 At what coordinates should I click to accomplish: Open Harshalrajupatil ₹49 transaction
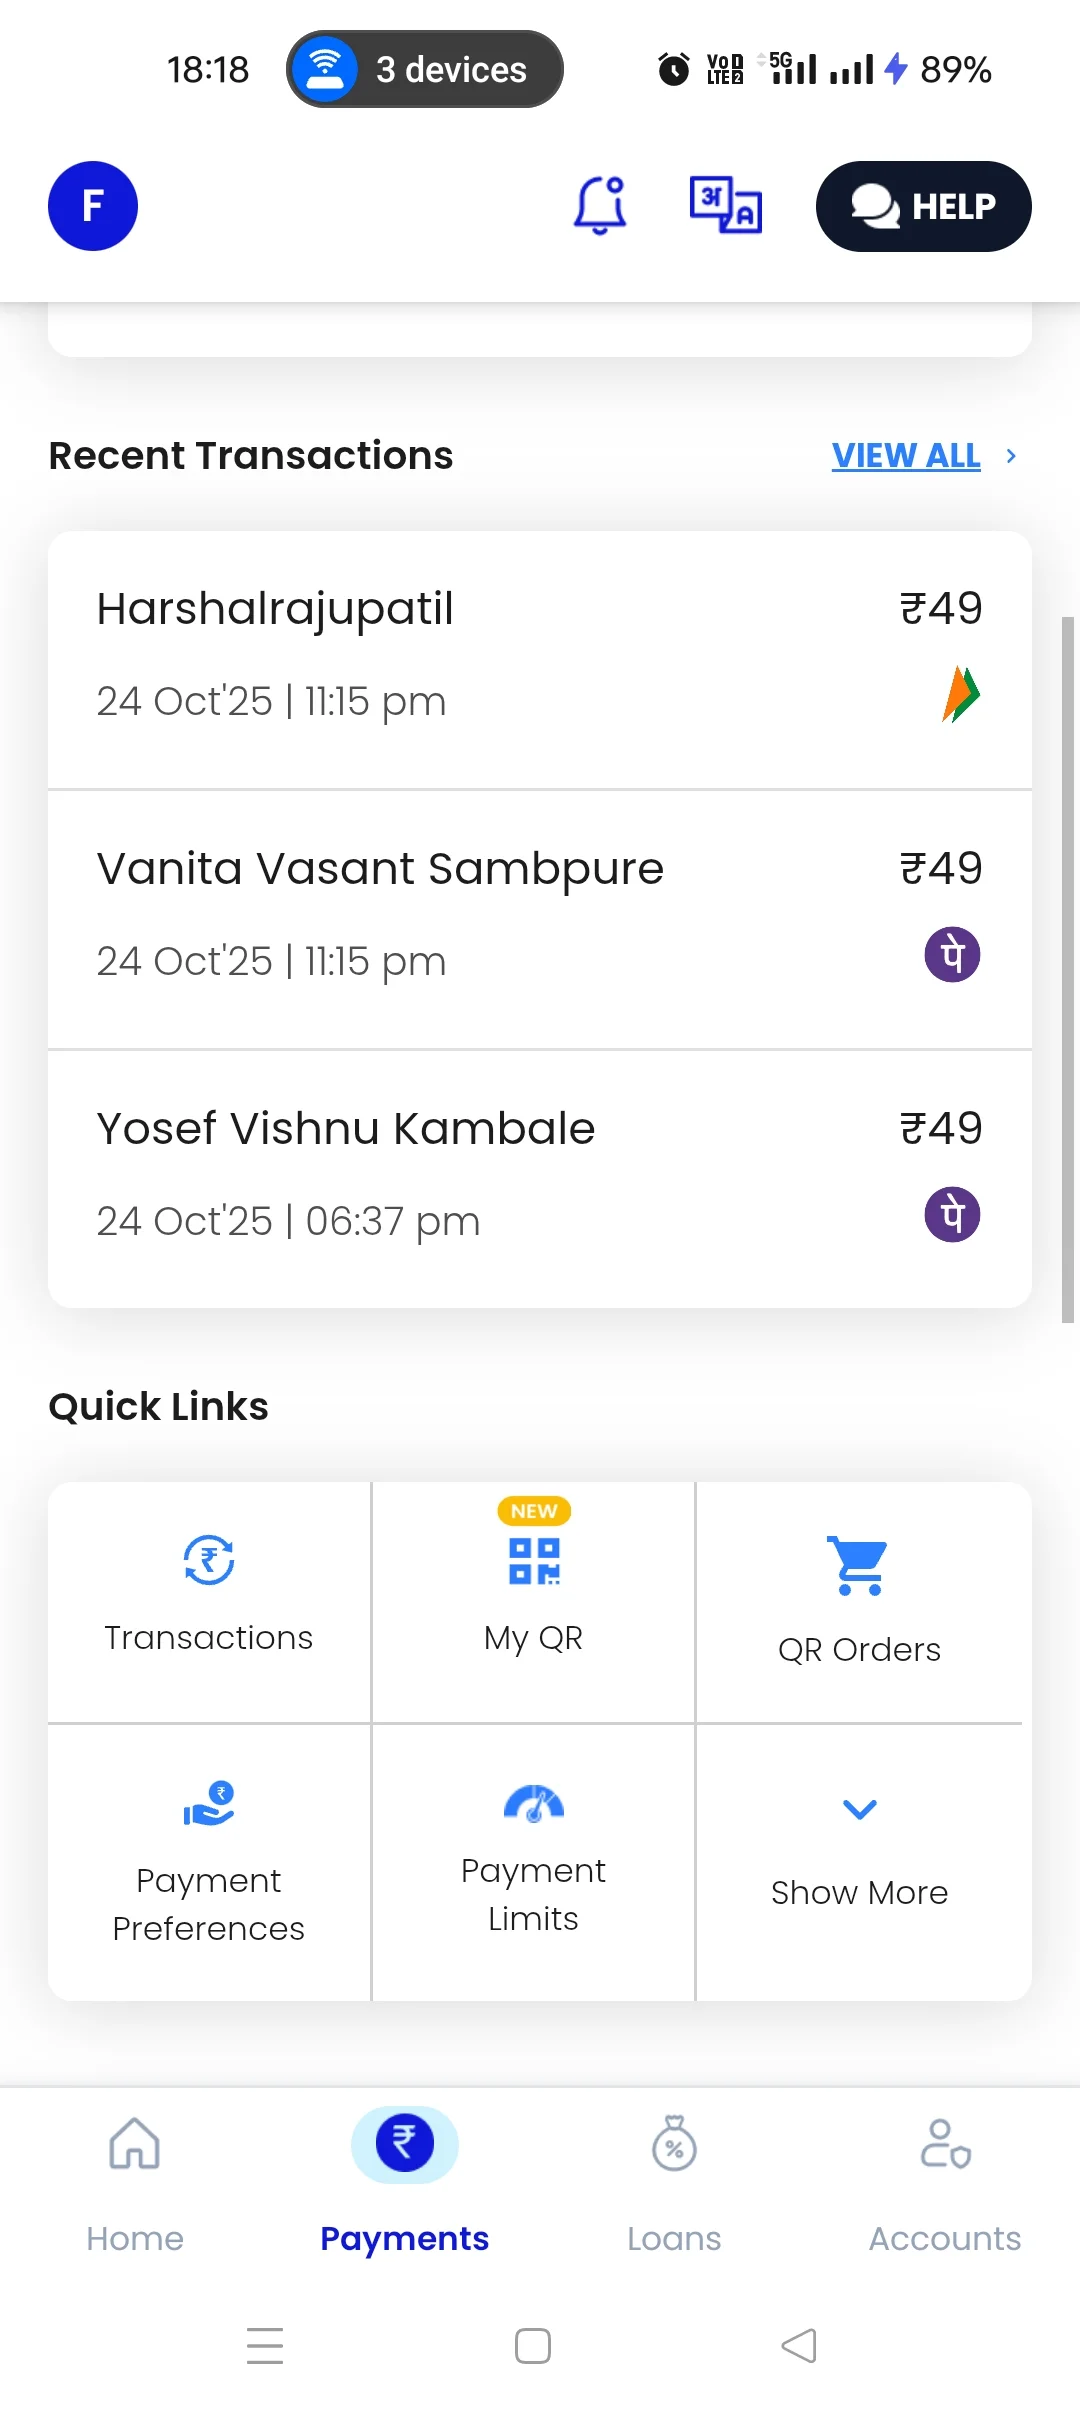(540, 660)
